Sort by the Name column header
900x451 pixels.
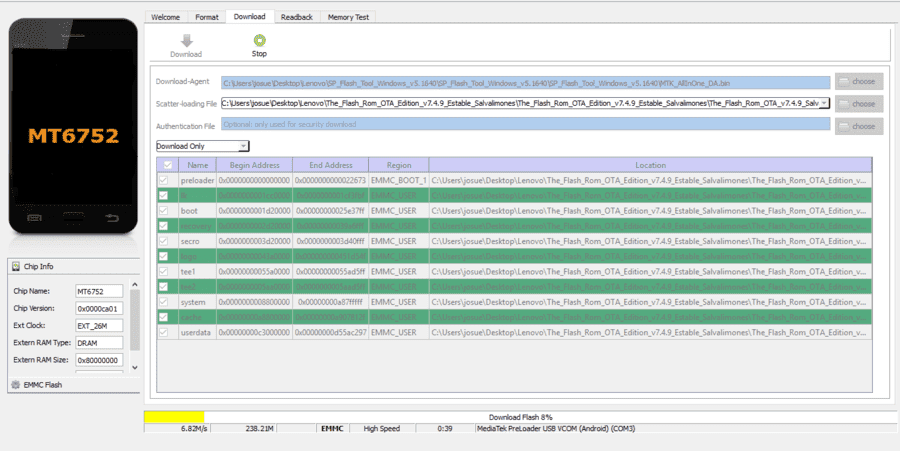197,165
